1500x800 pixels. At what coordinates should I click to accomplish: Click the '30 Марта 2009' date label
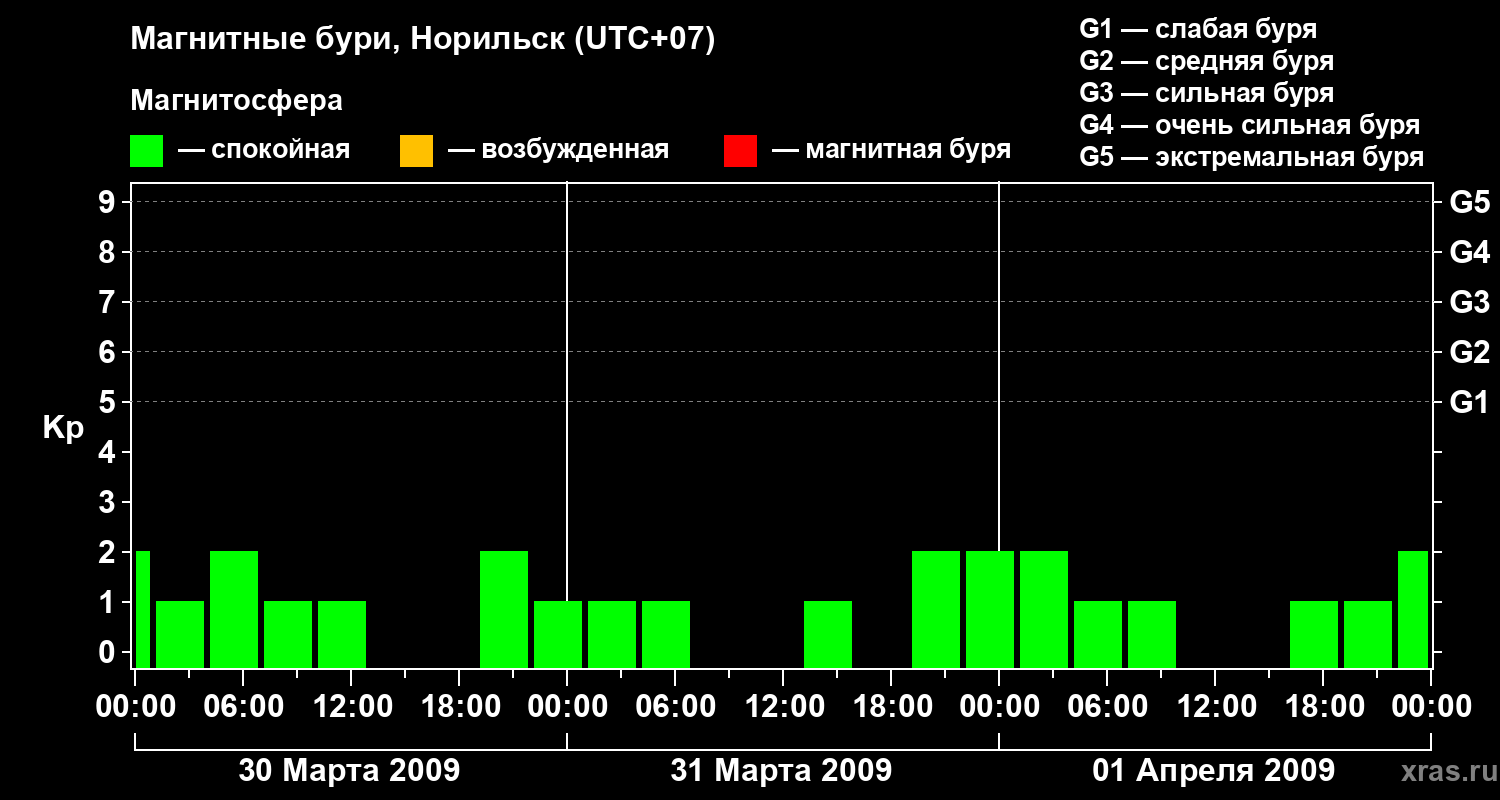349,770
